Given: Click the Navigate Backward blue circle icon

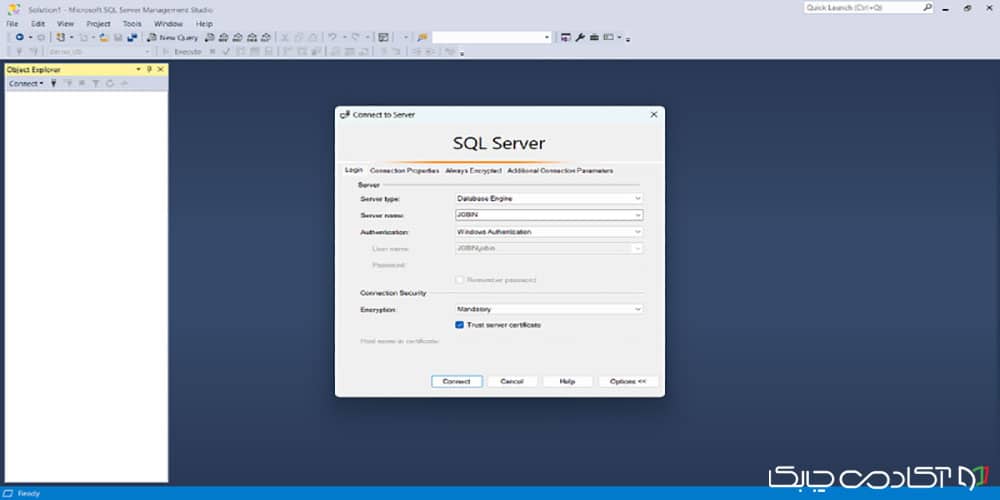Looking at the screenshot, I should pyautogui.click(x=20, y=37).
